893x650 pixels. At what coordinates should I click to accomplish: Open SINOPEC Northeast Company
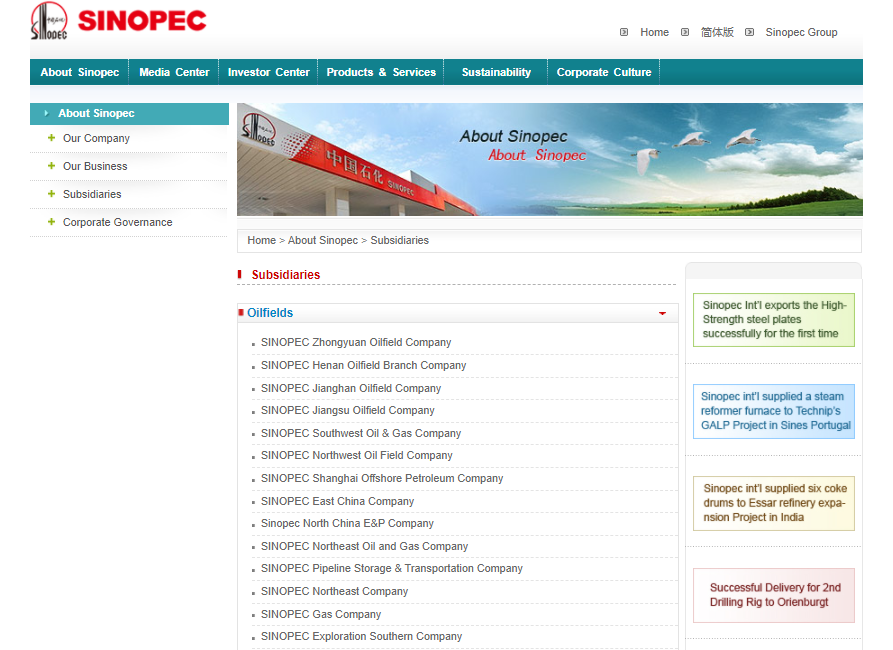pyautogui.click(x=334, y=591)
